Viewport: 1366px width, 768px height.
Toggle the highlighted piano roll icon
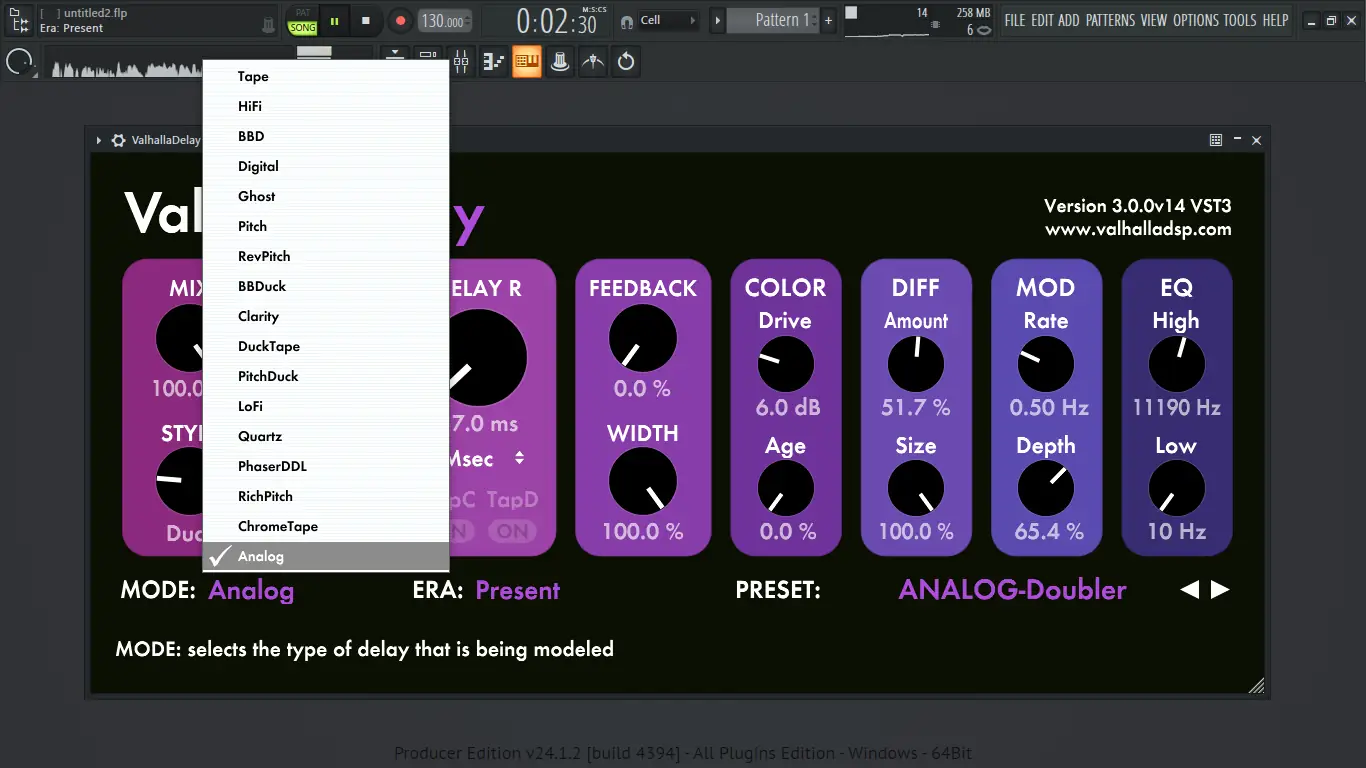click(x=527, y=62)
